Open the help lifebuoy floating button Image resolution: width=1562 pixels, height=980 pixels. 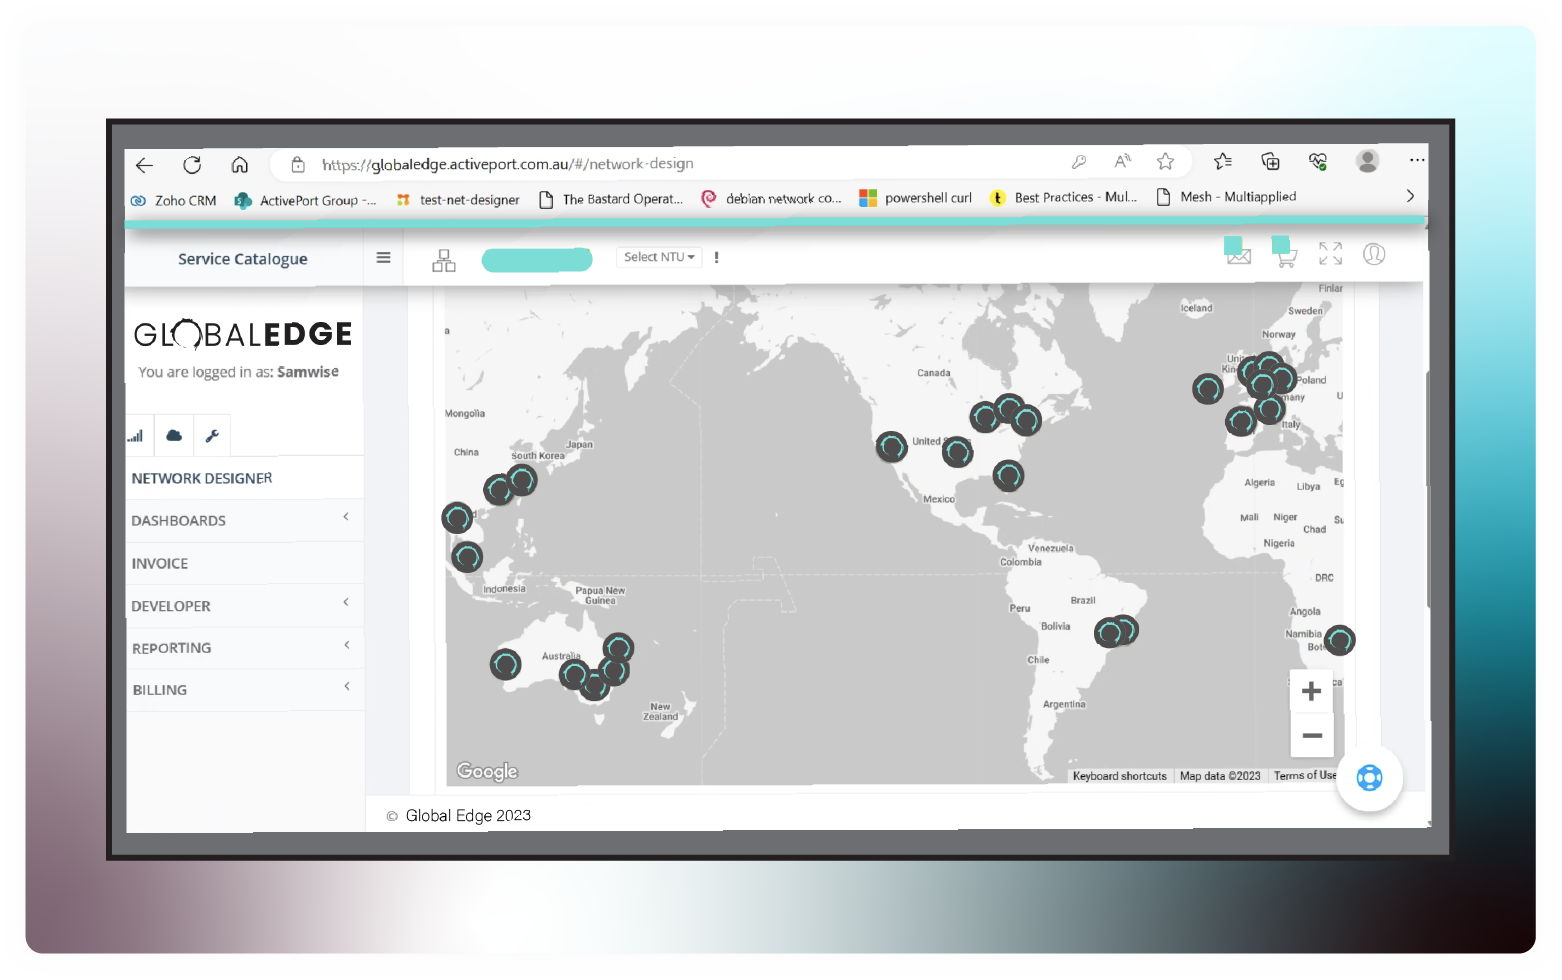[x=1369, y=777]
